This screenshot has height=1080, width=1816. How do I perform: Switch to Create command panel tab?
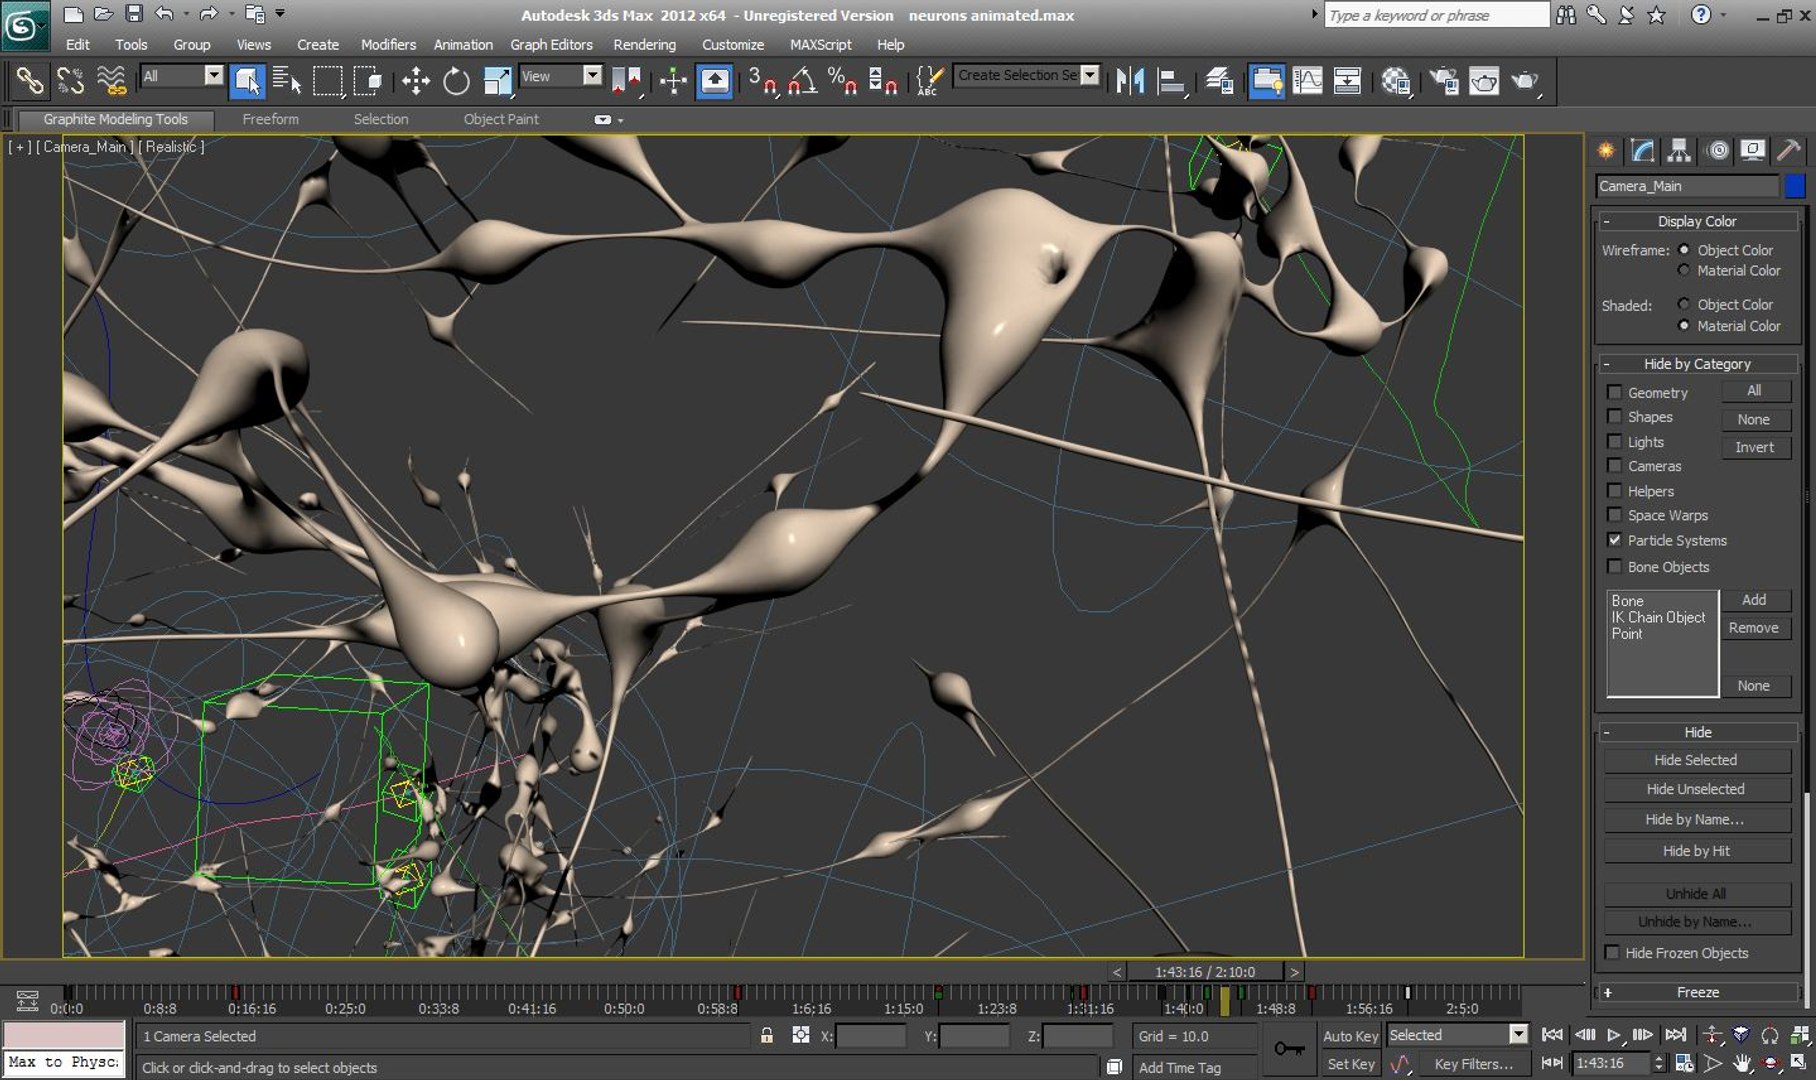click(x=1605, y=150)
